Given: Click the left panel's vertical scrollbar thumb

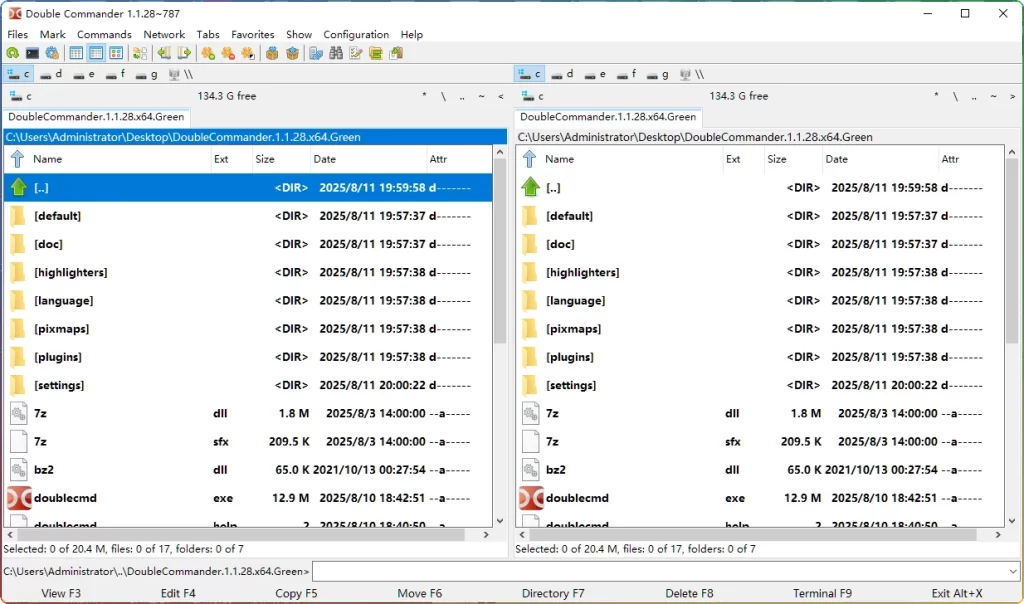Looking at the screenshot, I should click(500, 251).
